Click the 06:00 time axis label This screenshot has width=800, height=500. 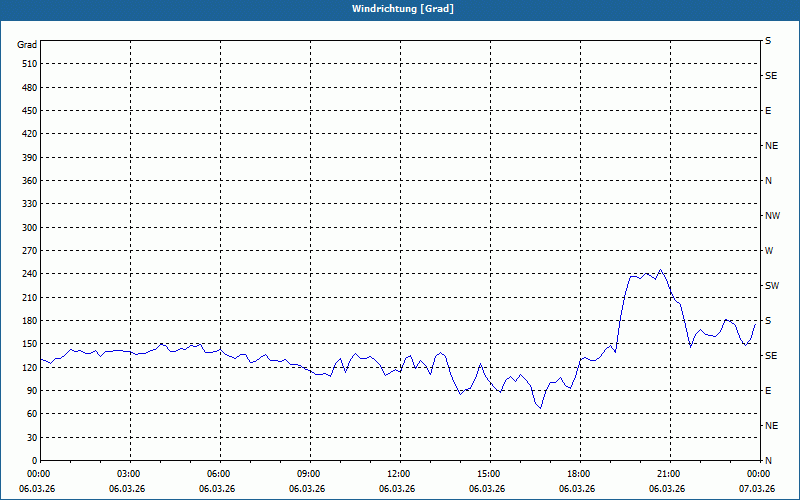(220, 474)
